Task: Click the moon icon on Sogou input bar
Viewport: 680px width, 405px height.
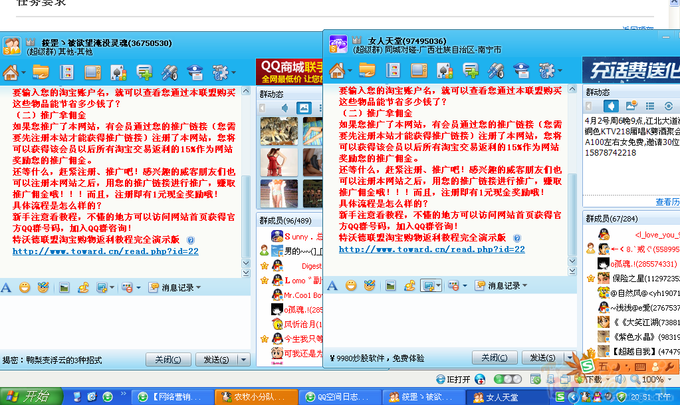Action: pyautogui.click(x=617, y=367)
